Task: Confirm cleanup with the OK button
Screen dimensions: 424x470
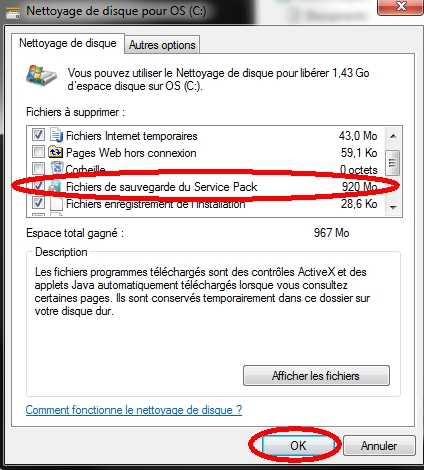Action: pos(298,446)
